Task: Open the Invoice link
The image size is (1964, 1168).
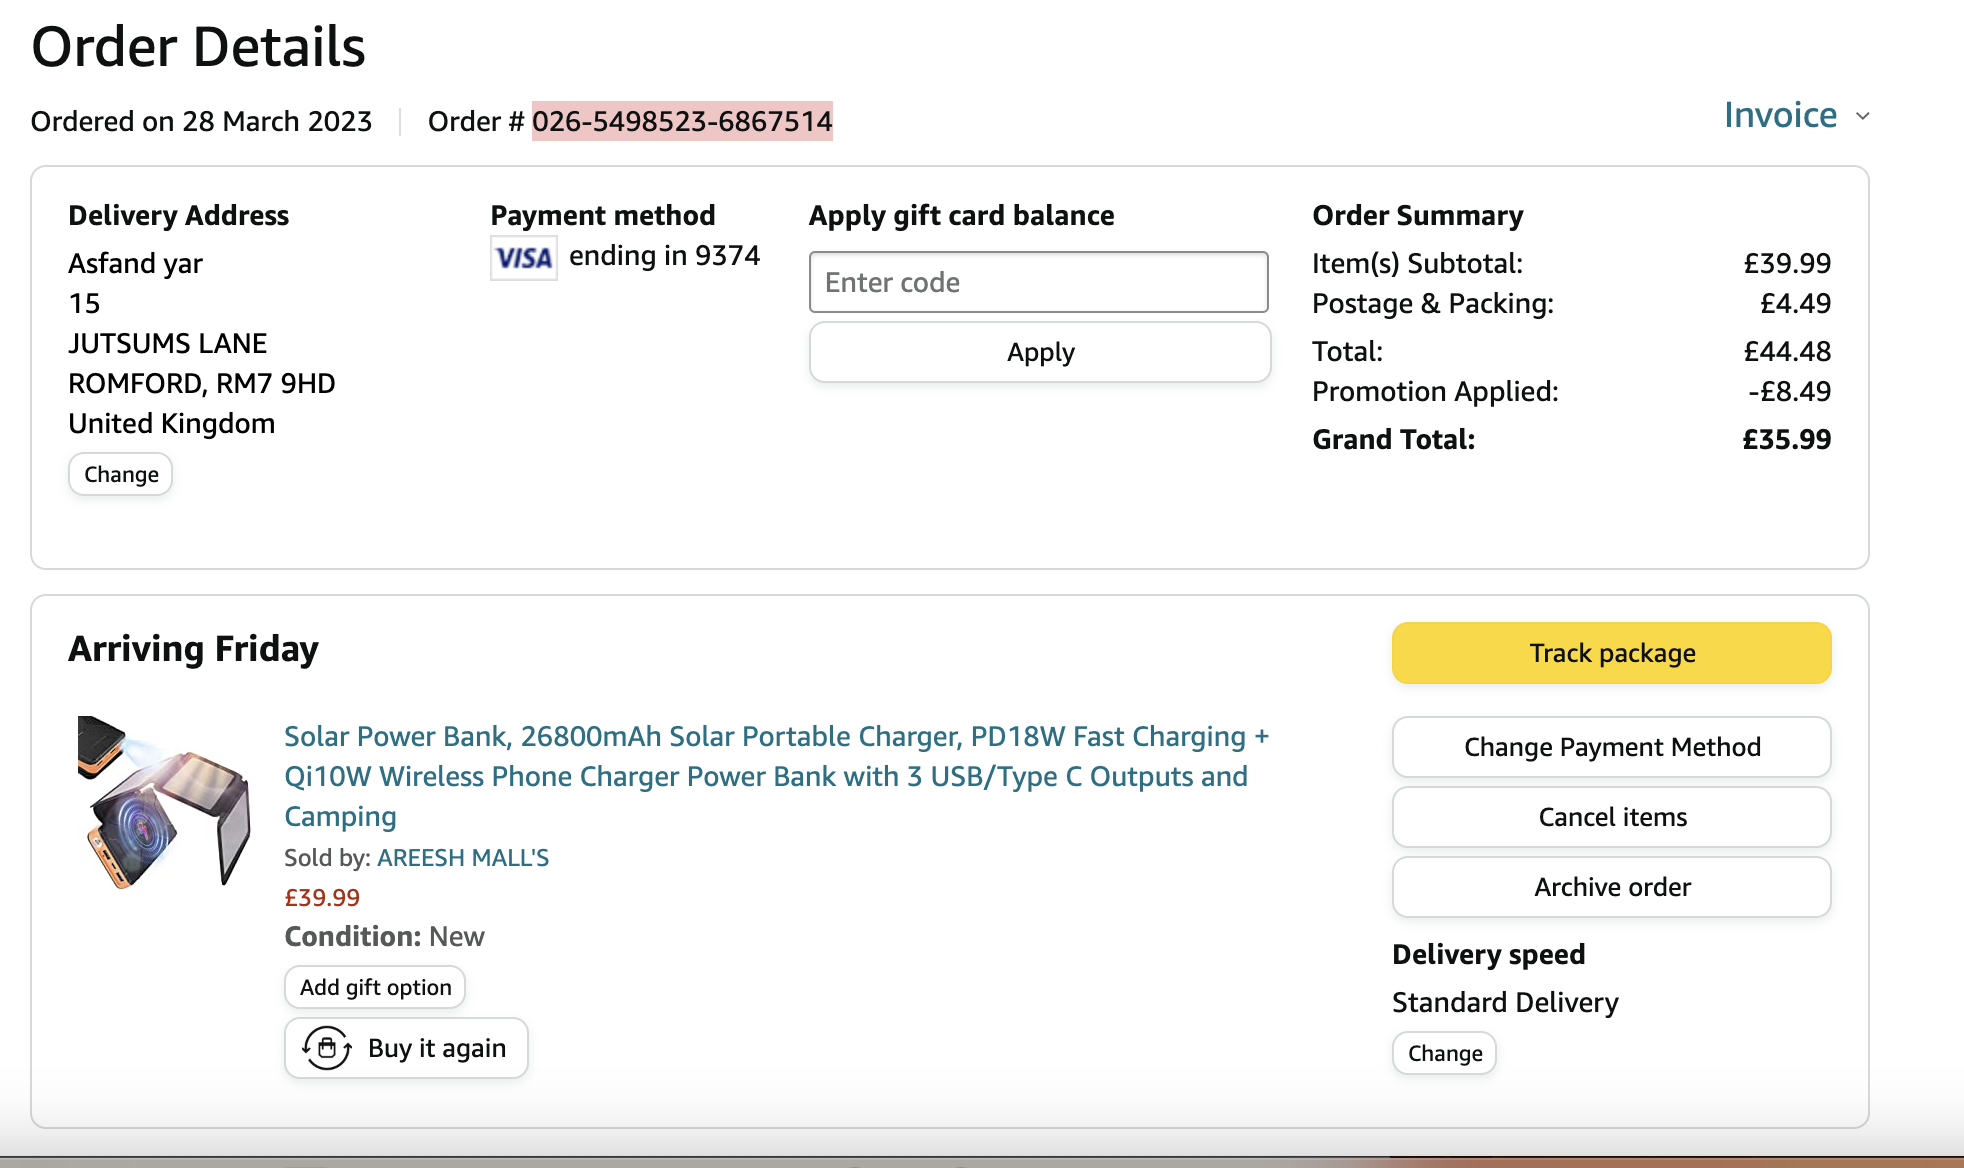Action: click(1780, 116)
